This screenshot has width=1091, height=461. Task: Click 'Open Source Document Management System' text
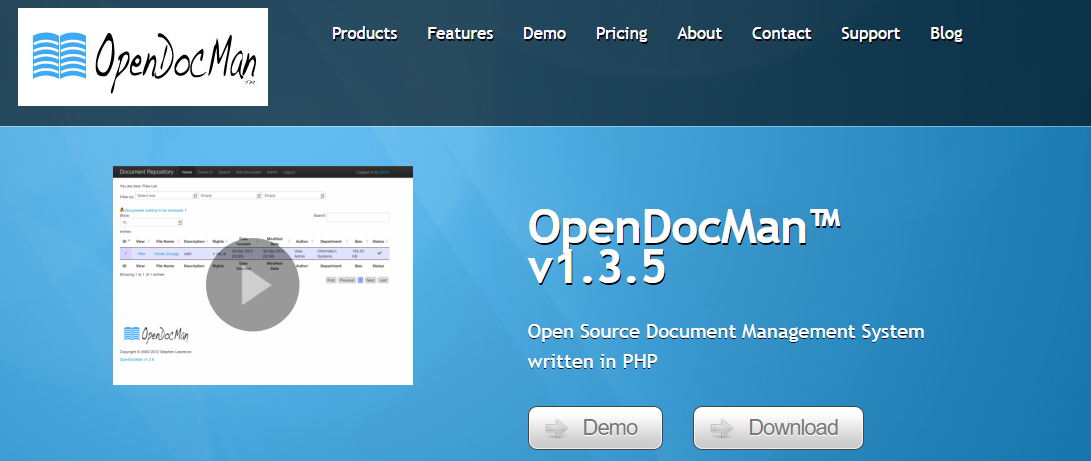click(726, 331)
